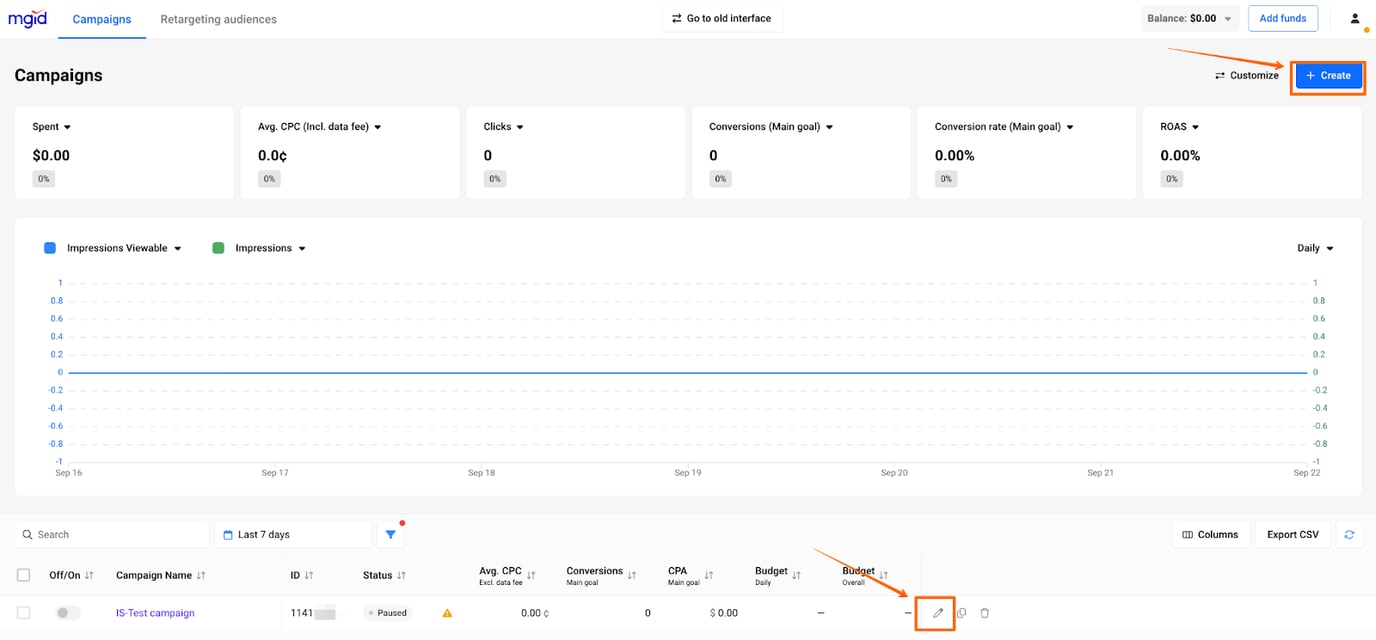Open the IS-Test campaign link
The width and height of the screenshot is (1376, 640).
[x=155, y=612]
